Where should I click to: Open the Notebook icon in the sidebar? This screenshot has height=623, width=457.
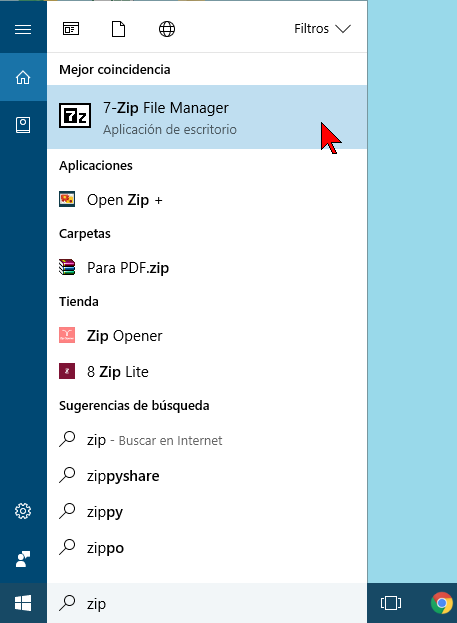23,125
